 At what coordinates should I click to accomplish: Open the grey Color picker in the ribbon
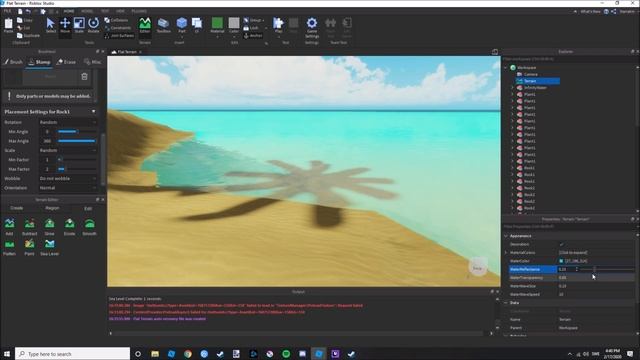click(x=234, y=25)
